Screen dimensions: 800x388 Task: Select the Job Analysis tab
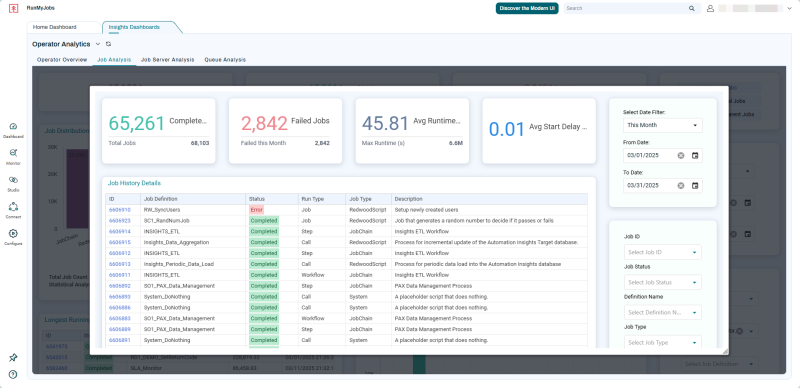coord(114,60)
